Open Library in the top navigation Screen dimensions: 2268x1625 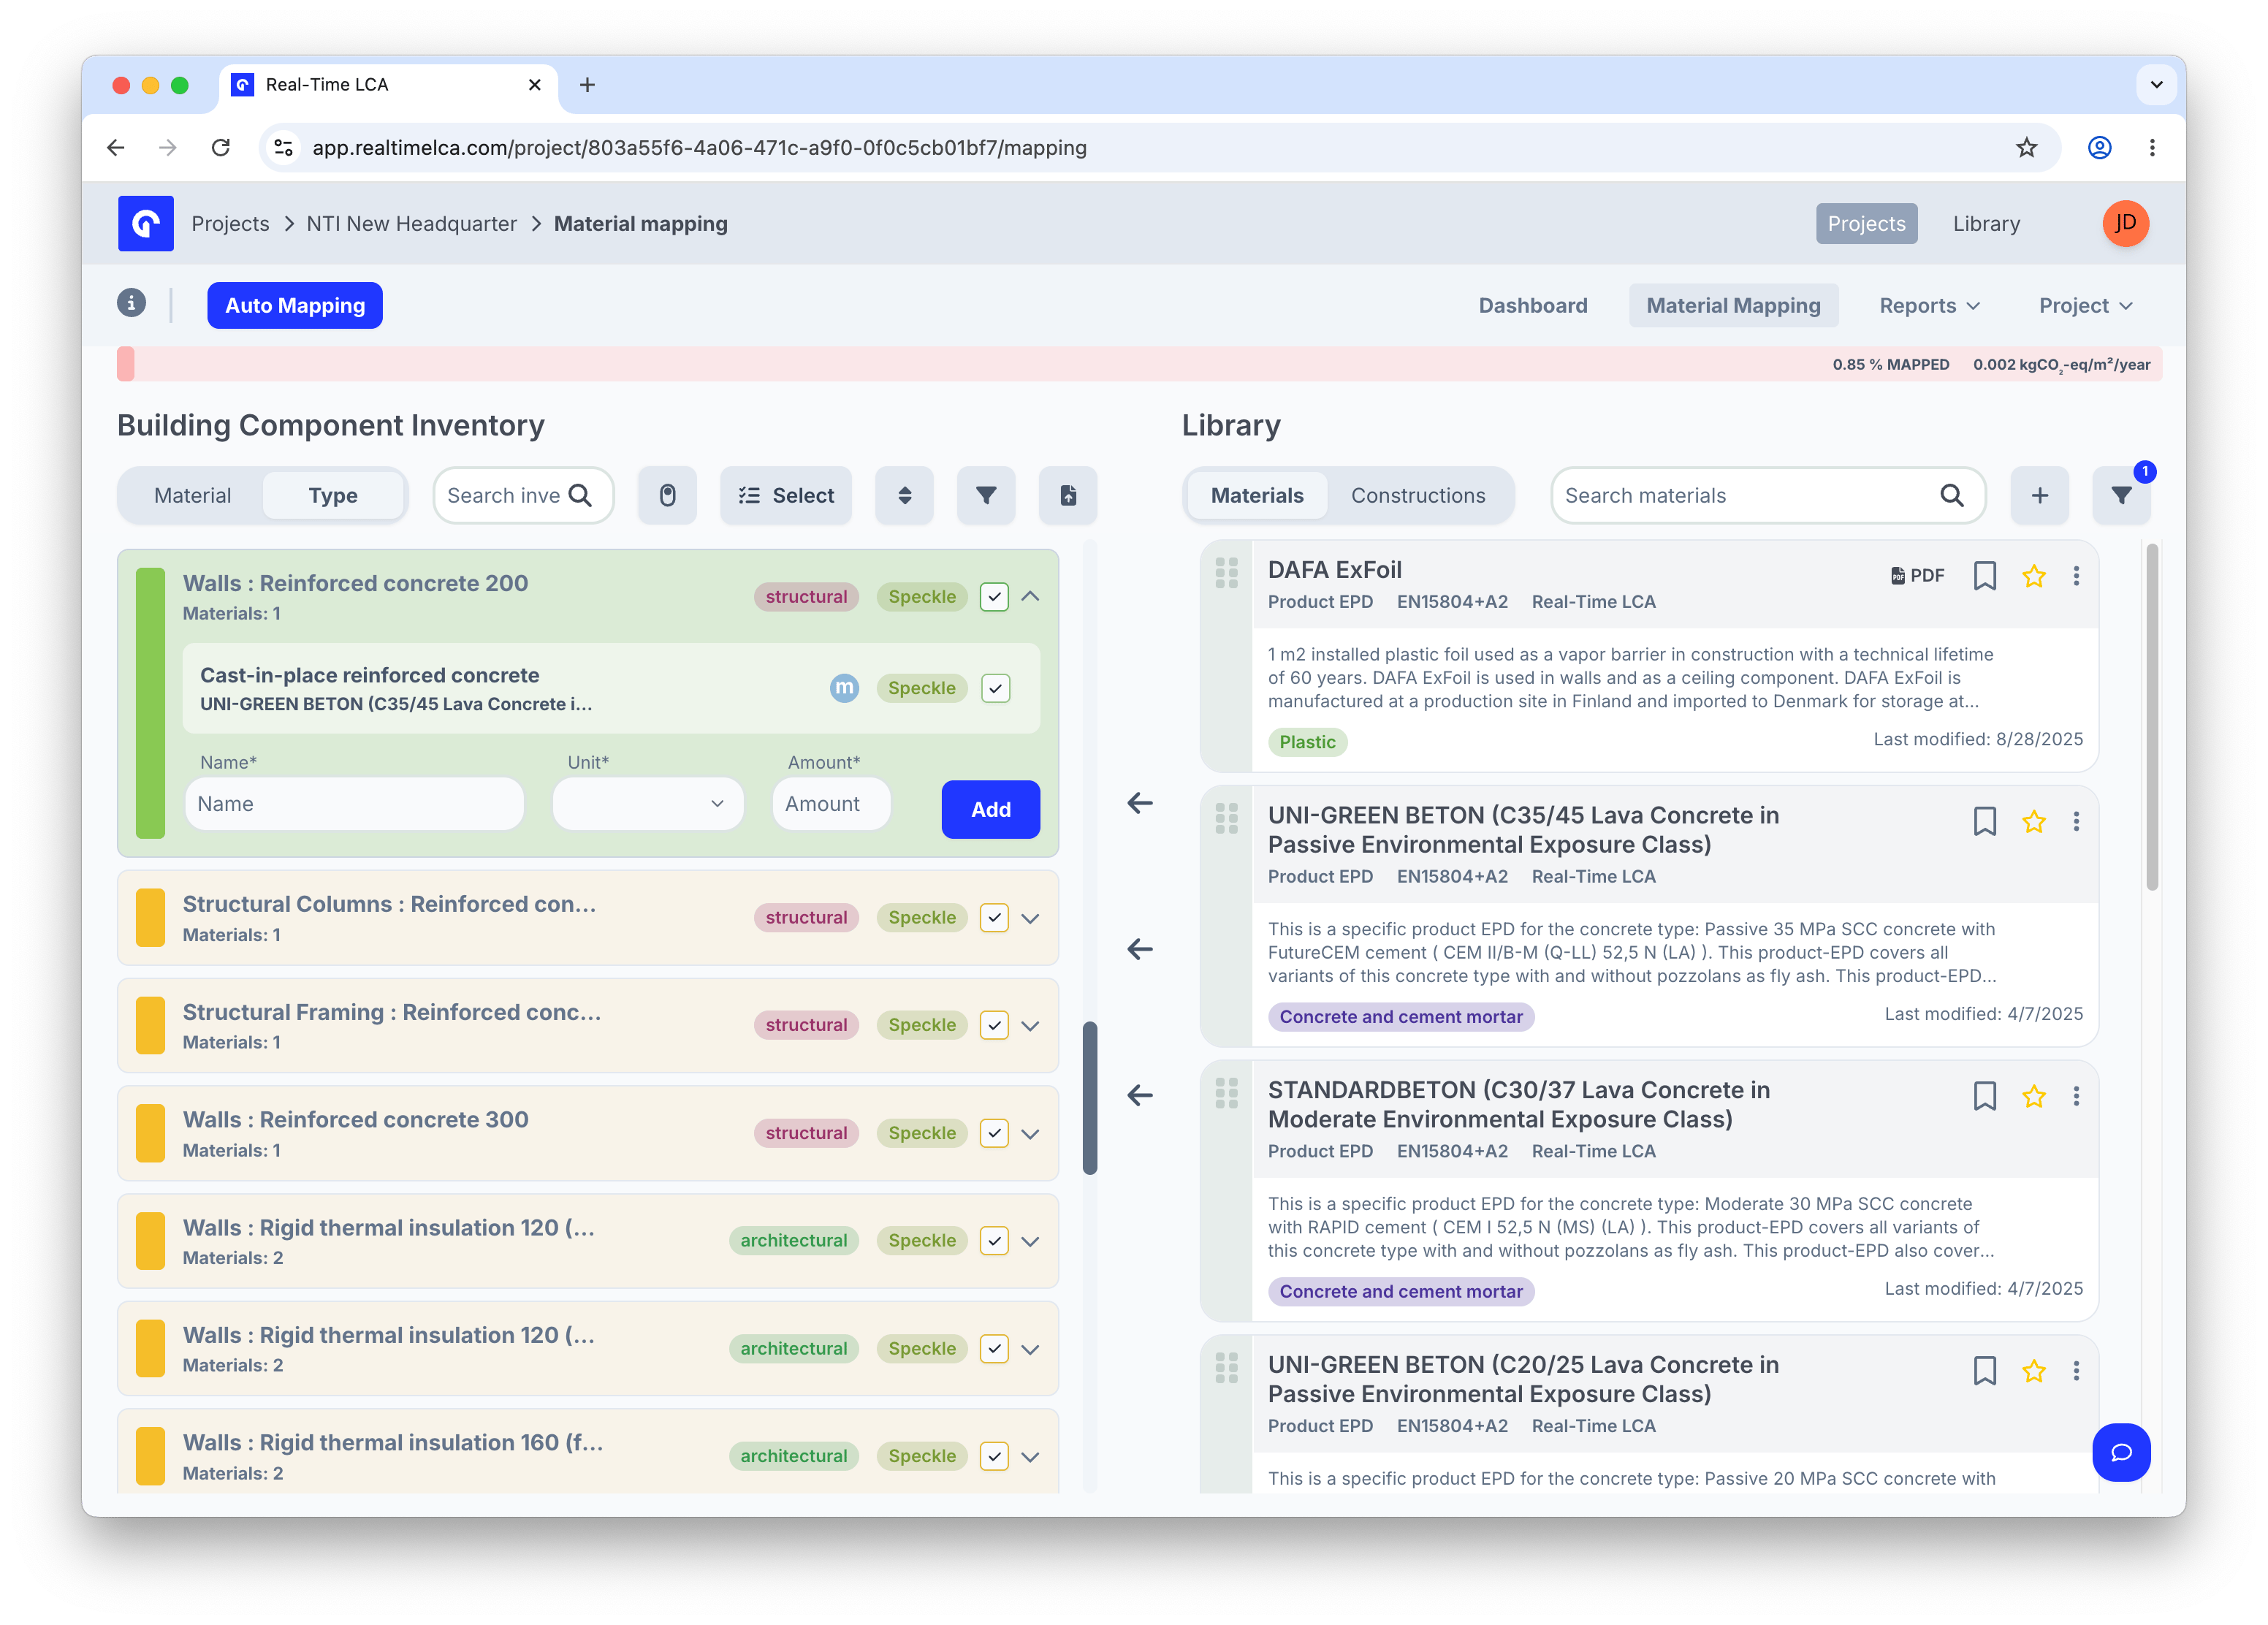[1986, 223]
